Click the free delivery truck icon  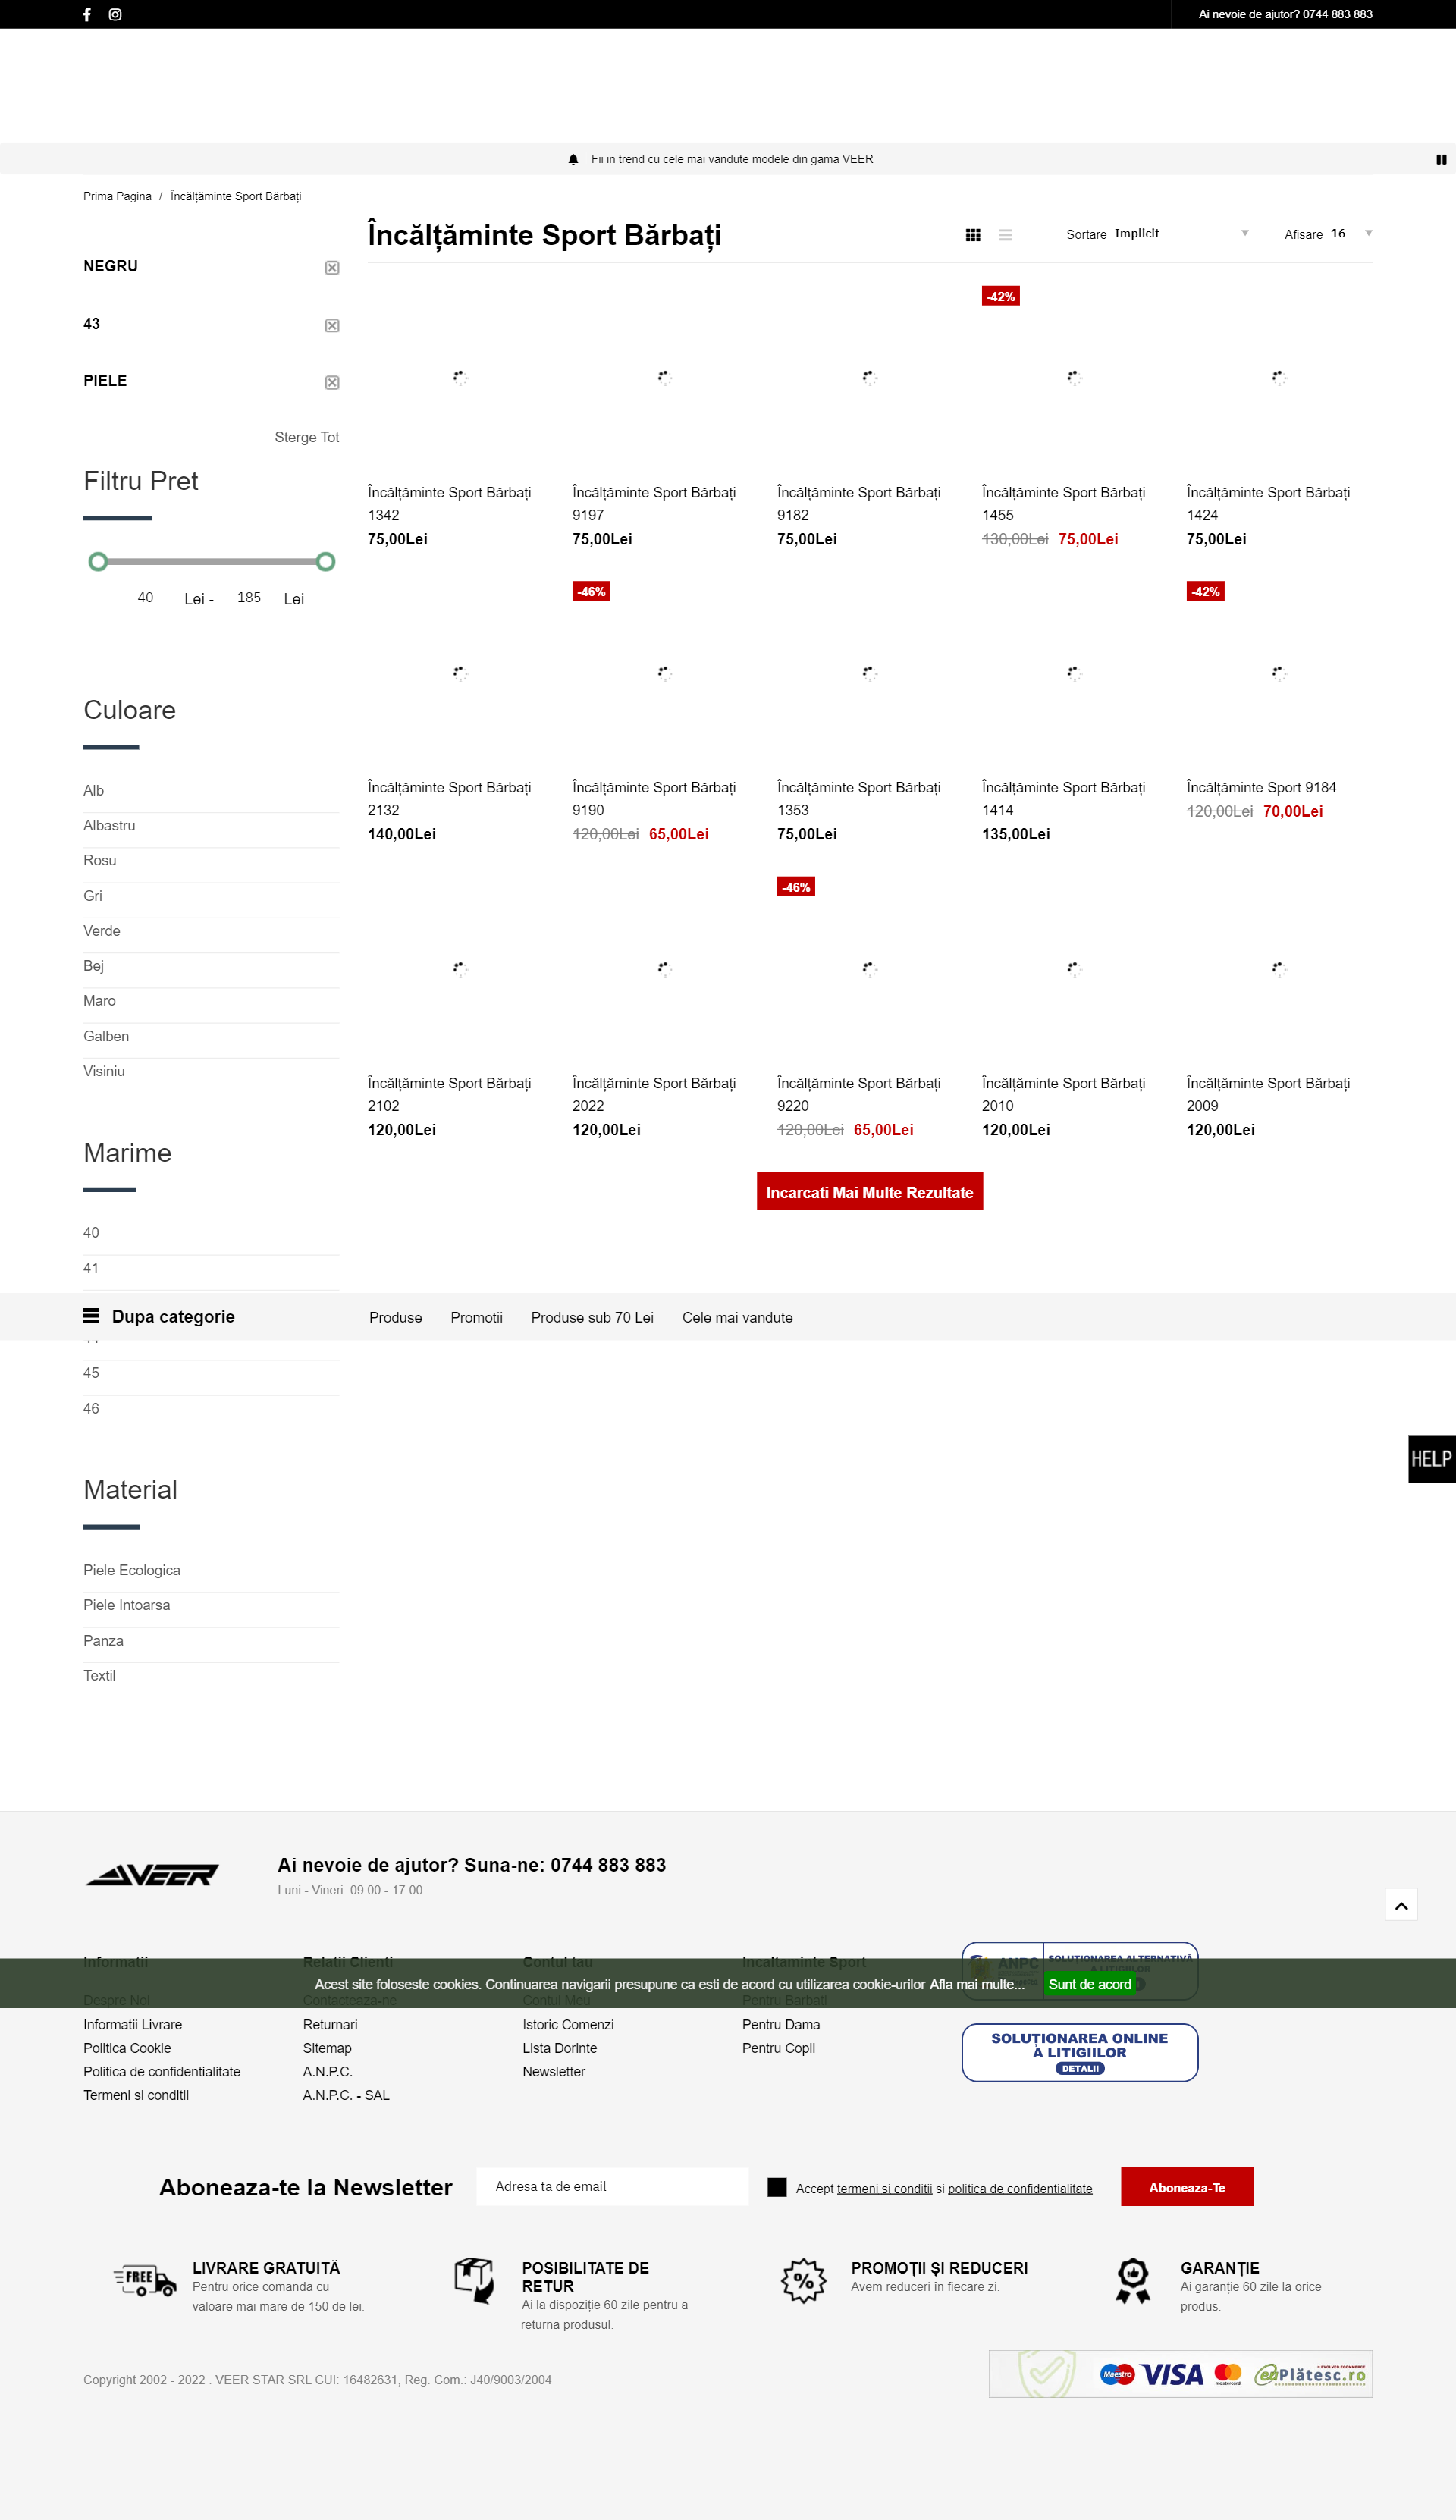(x=145, y=2281)
